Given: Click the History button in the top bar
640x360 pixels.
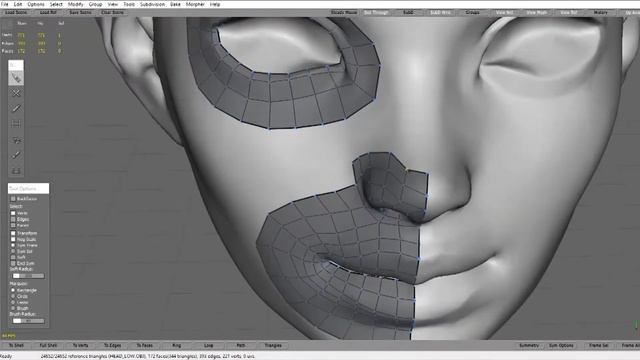Looking at the screenshot, I should [x=601, y=13].
